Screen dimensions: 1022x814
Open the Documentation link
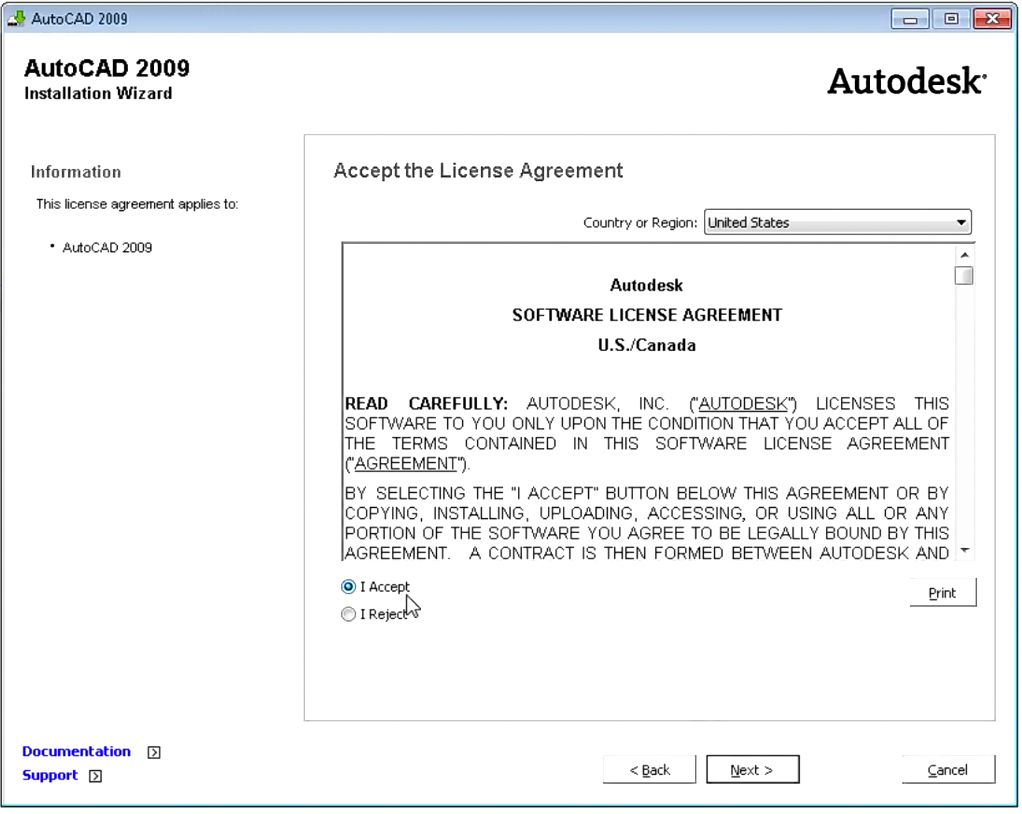(x=76, y=751)
